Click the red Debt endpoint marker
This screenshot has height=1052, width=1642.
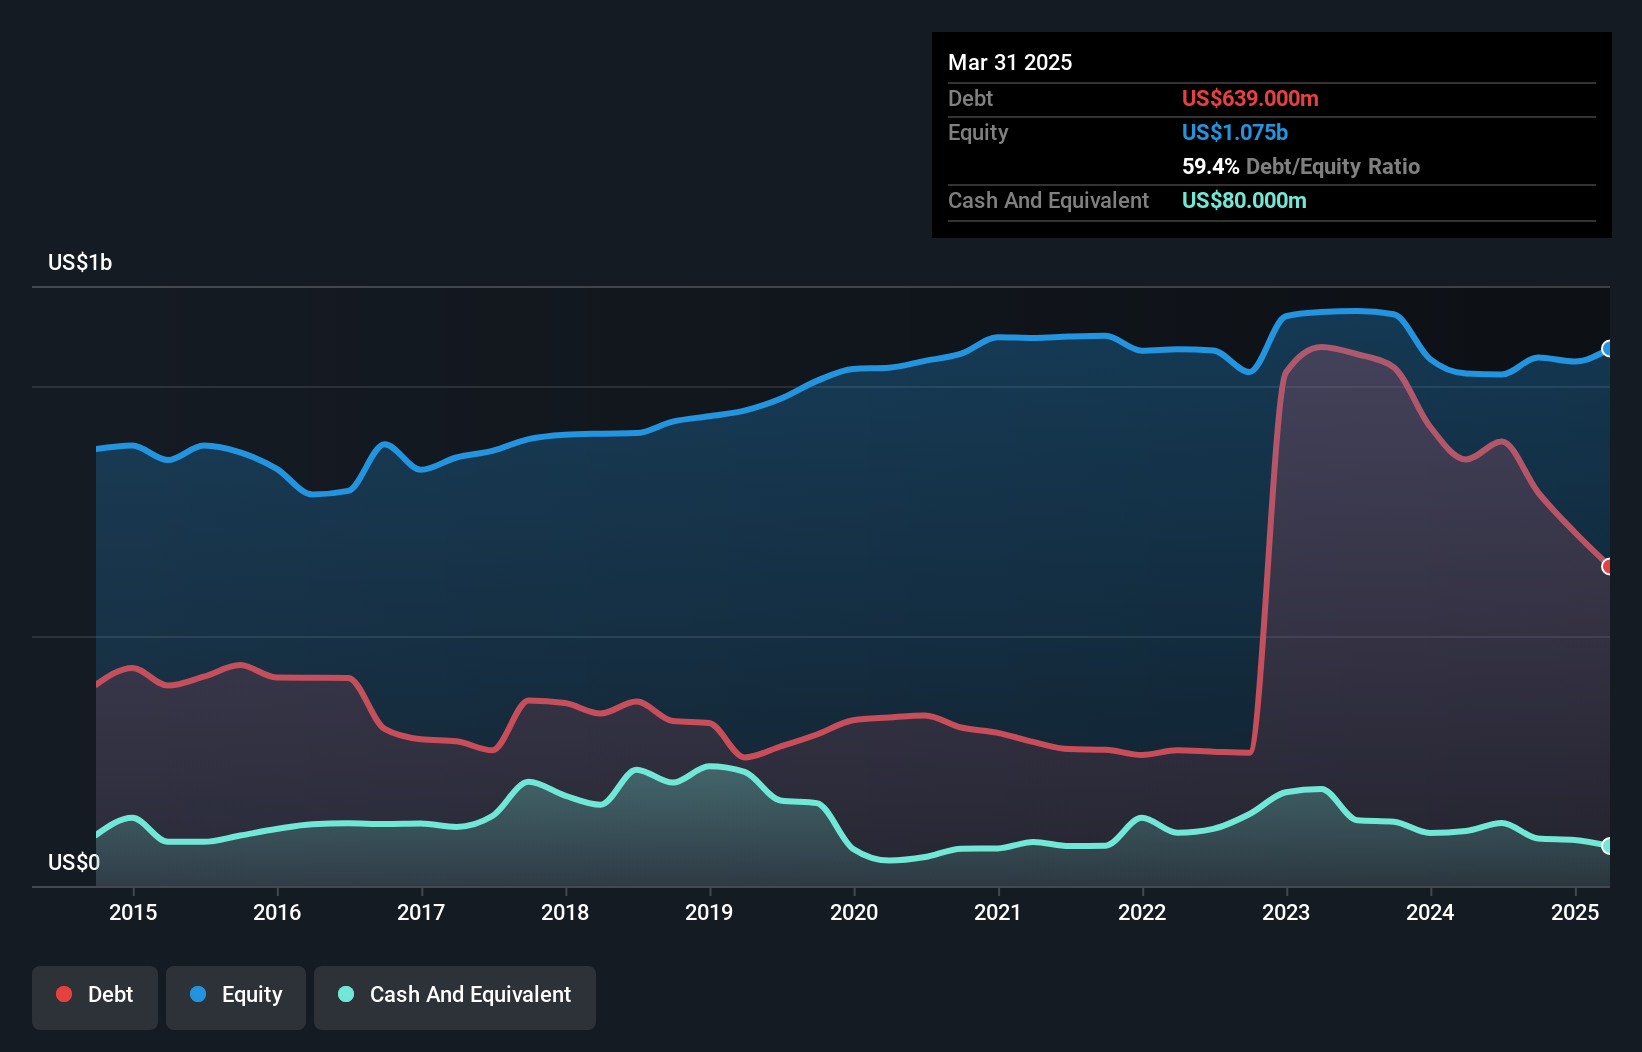[x=1607, y=567]
